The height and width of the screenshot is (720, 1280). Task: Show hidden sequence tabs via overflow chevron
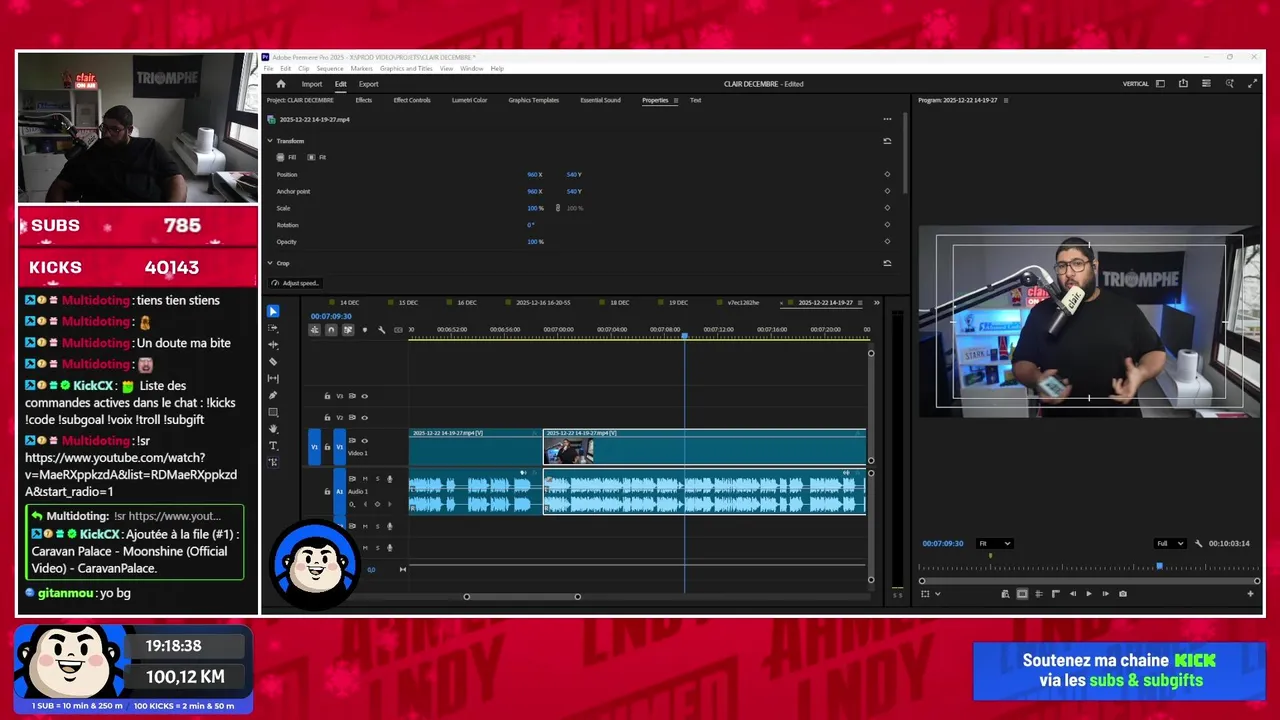(877, 302)
